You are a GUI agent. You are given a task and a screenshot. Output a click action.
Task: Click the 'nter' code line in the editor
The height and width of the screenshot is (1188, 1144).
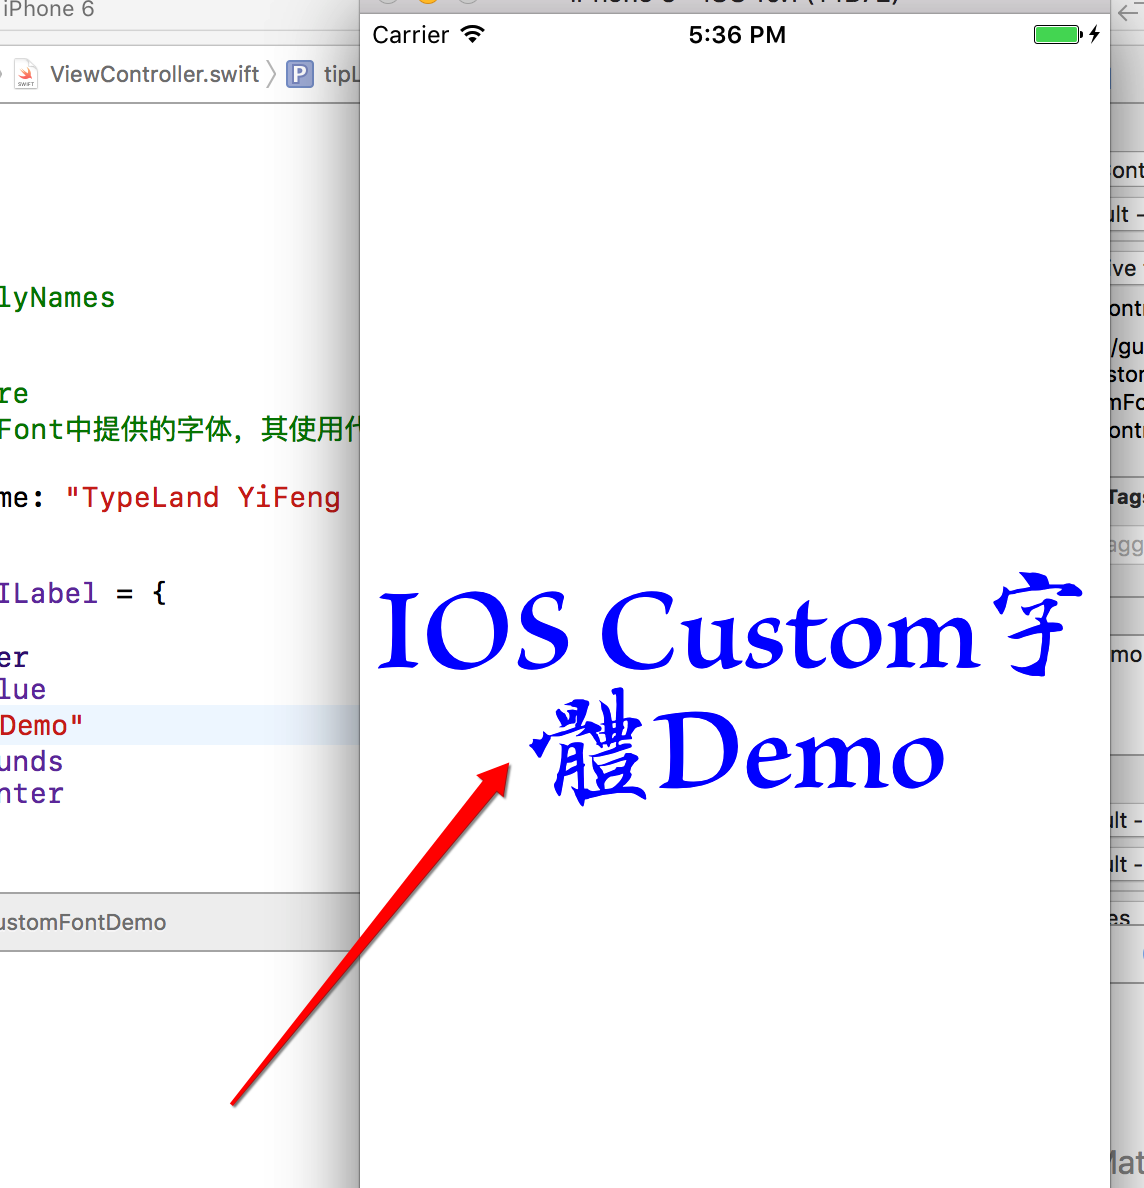pos(32,794)
